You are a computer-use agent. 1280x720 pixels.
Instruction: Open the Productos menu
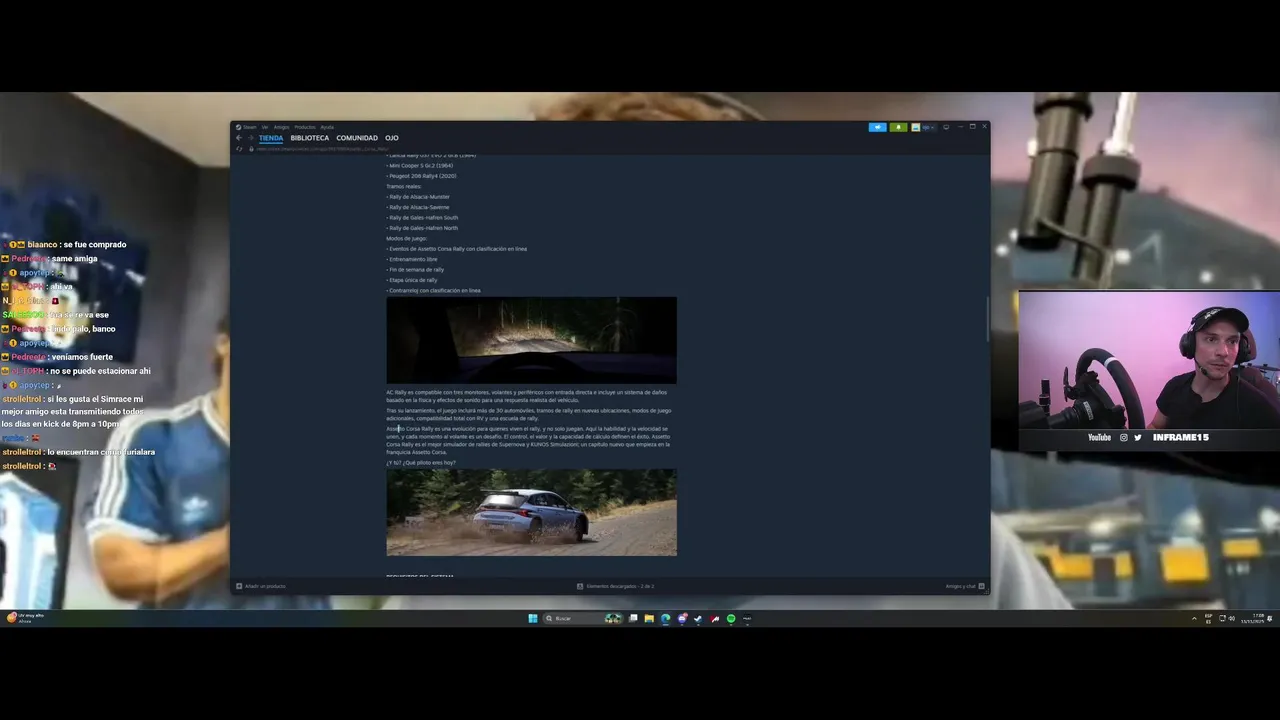[304, 127]
